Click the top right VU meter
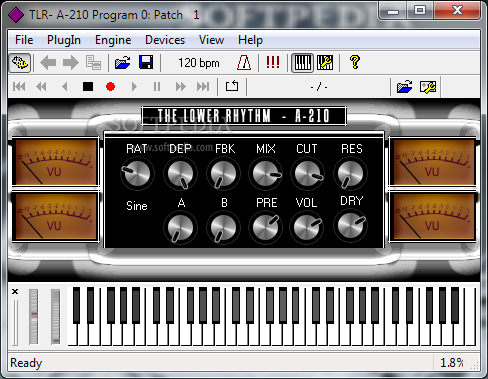488x379 pixels. coord(433,162)
